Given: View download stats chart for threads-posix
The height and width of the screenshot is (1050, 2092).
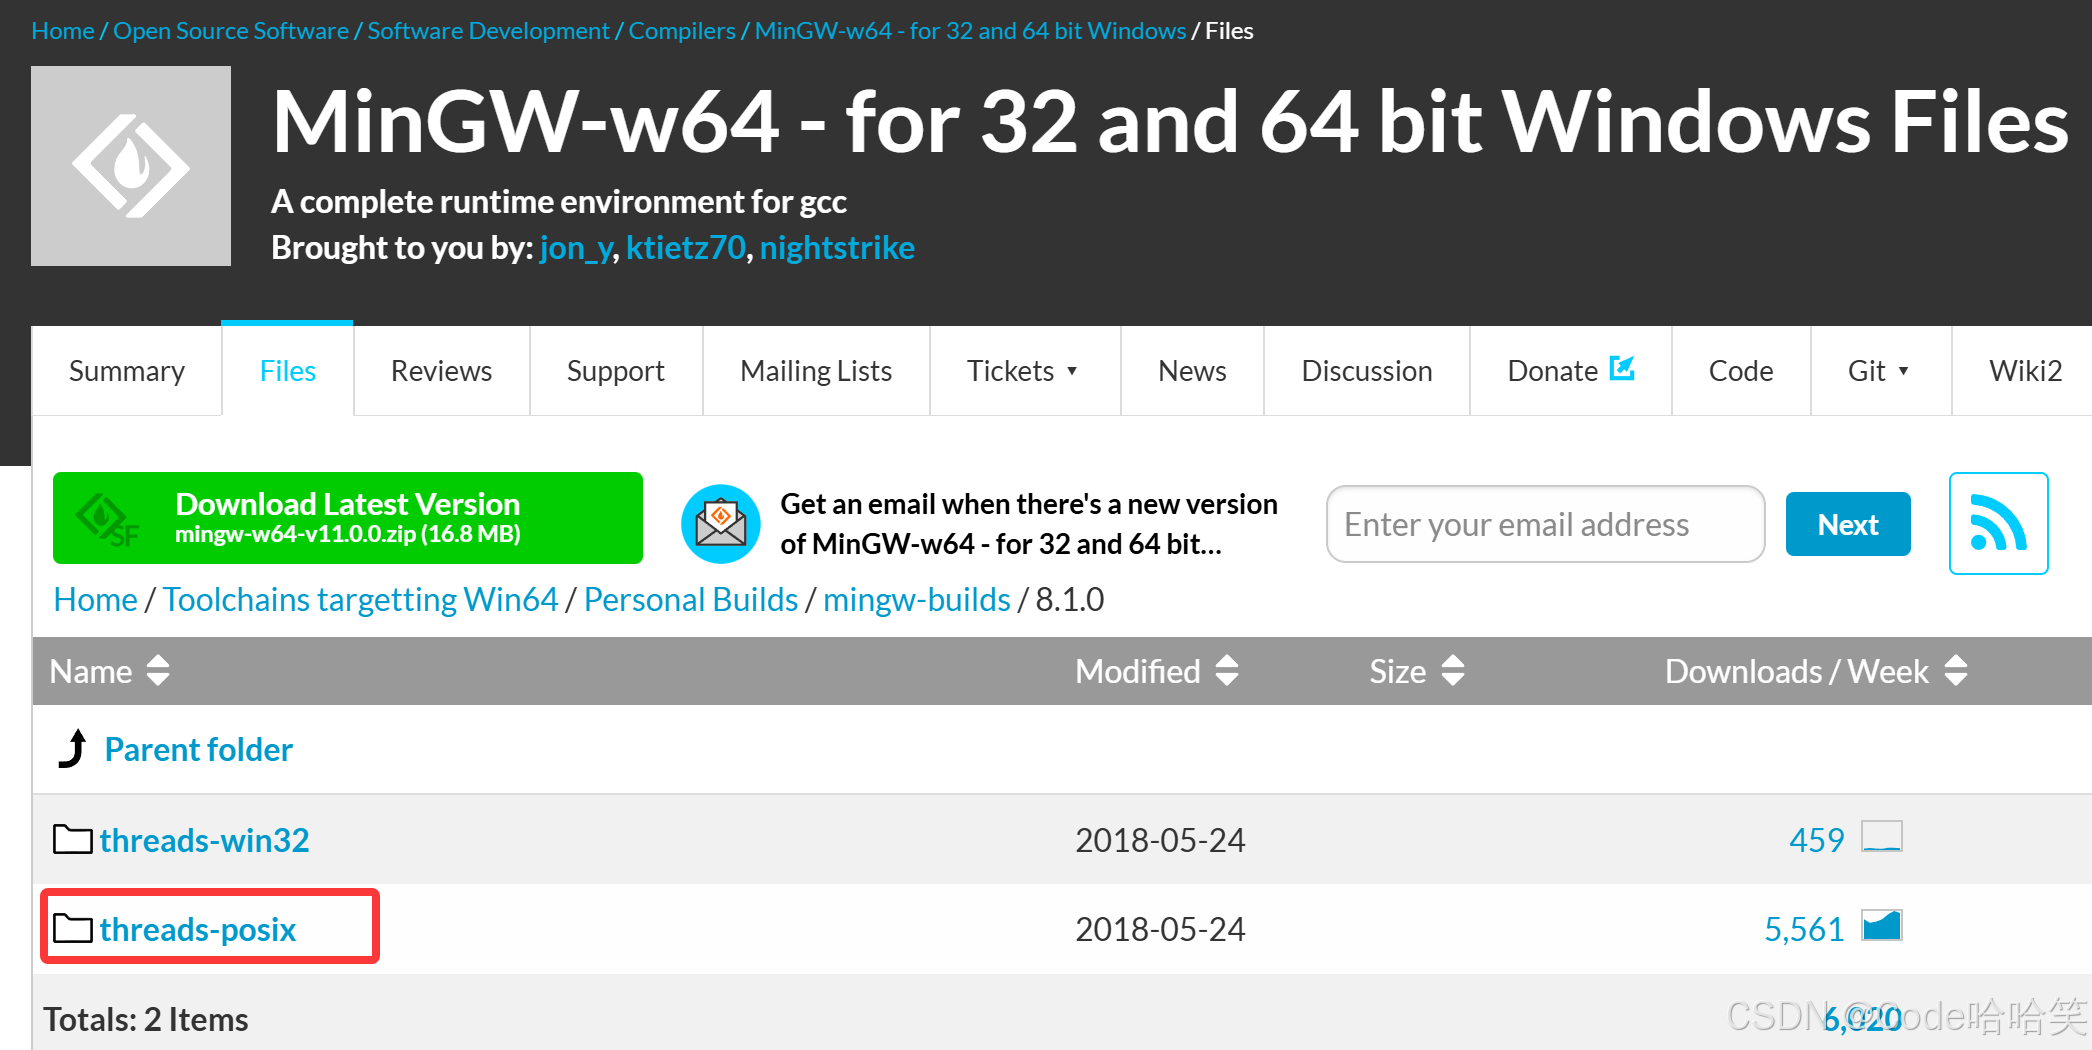Looking at the screenshot, I should point(1882,927).
